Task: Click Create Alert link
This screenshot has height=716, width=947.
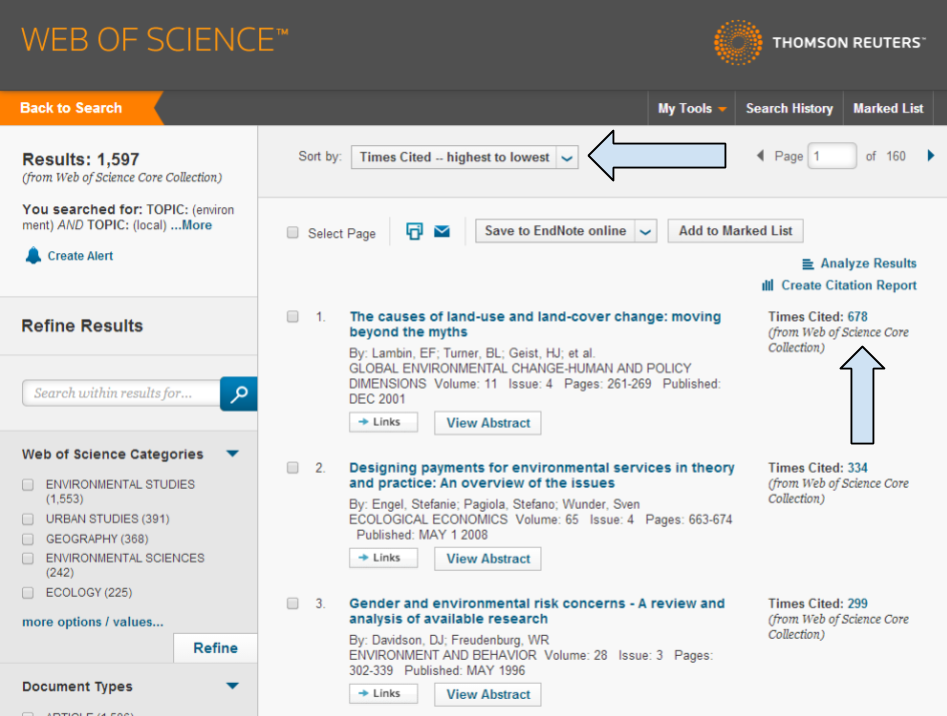Action: coord(80,256)
